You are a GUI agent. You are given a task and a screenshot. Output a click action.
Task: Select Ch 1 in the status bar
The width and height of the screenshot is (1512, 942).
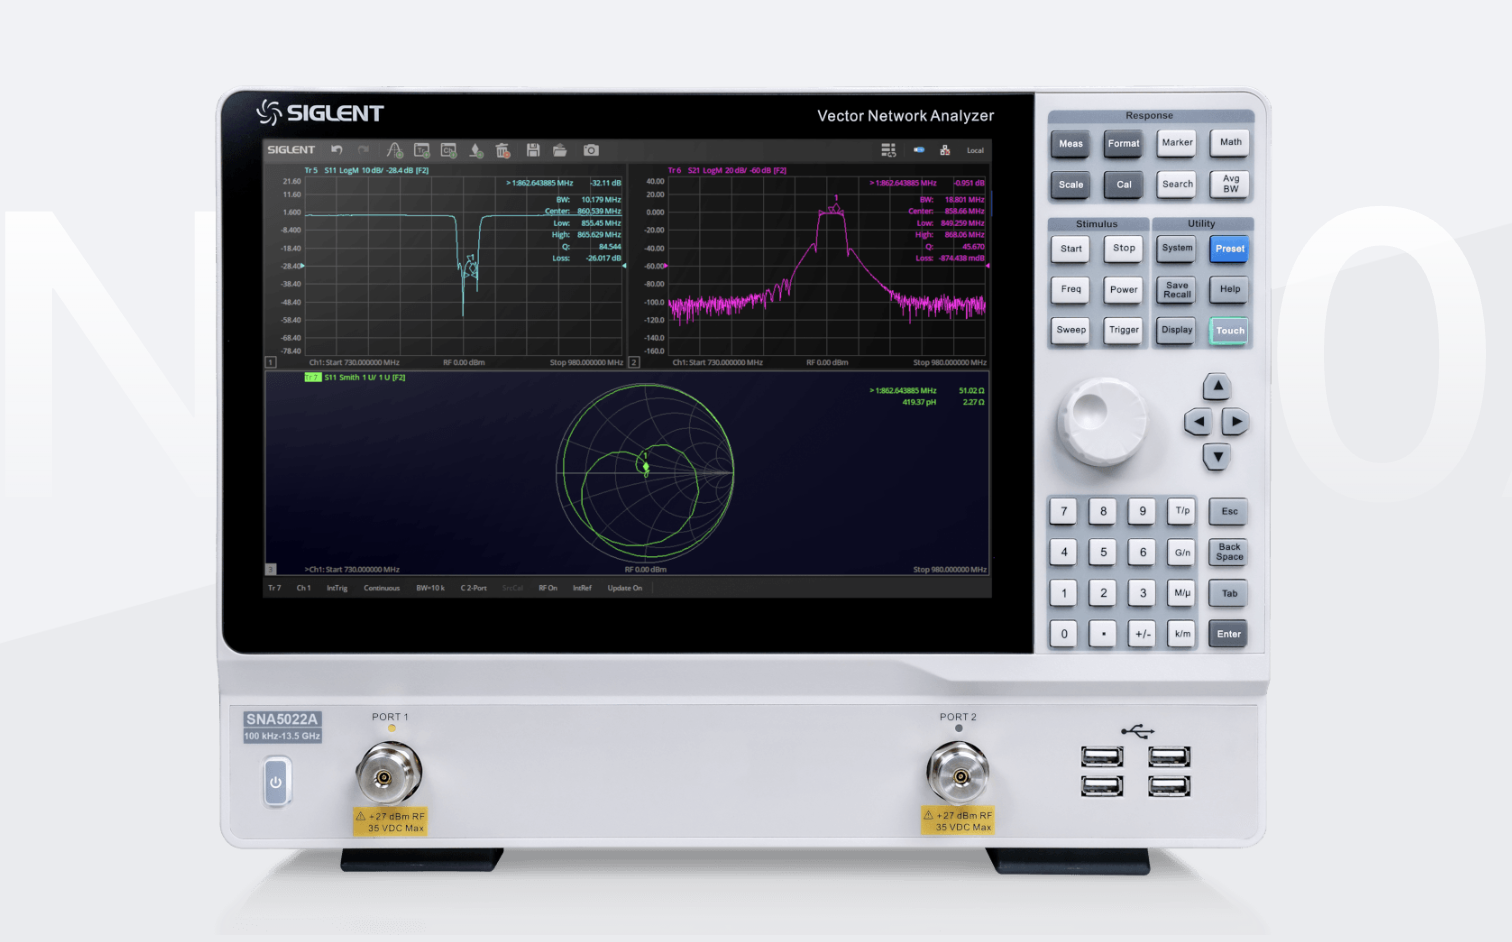(x=304, y=588)
